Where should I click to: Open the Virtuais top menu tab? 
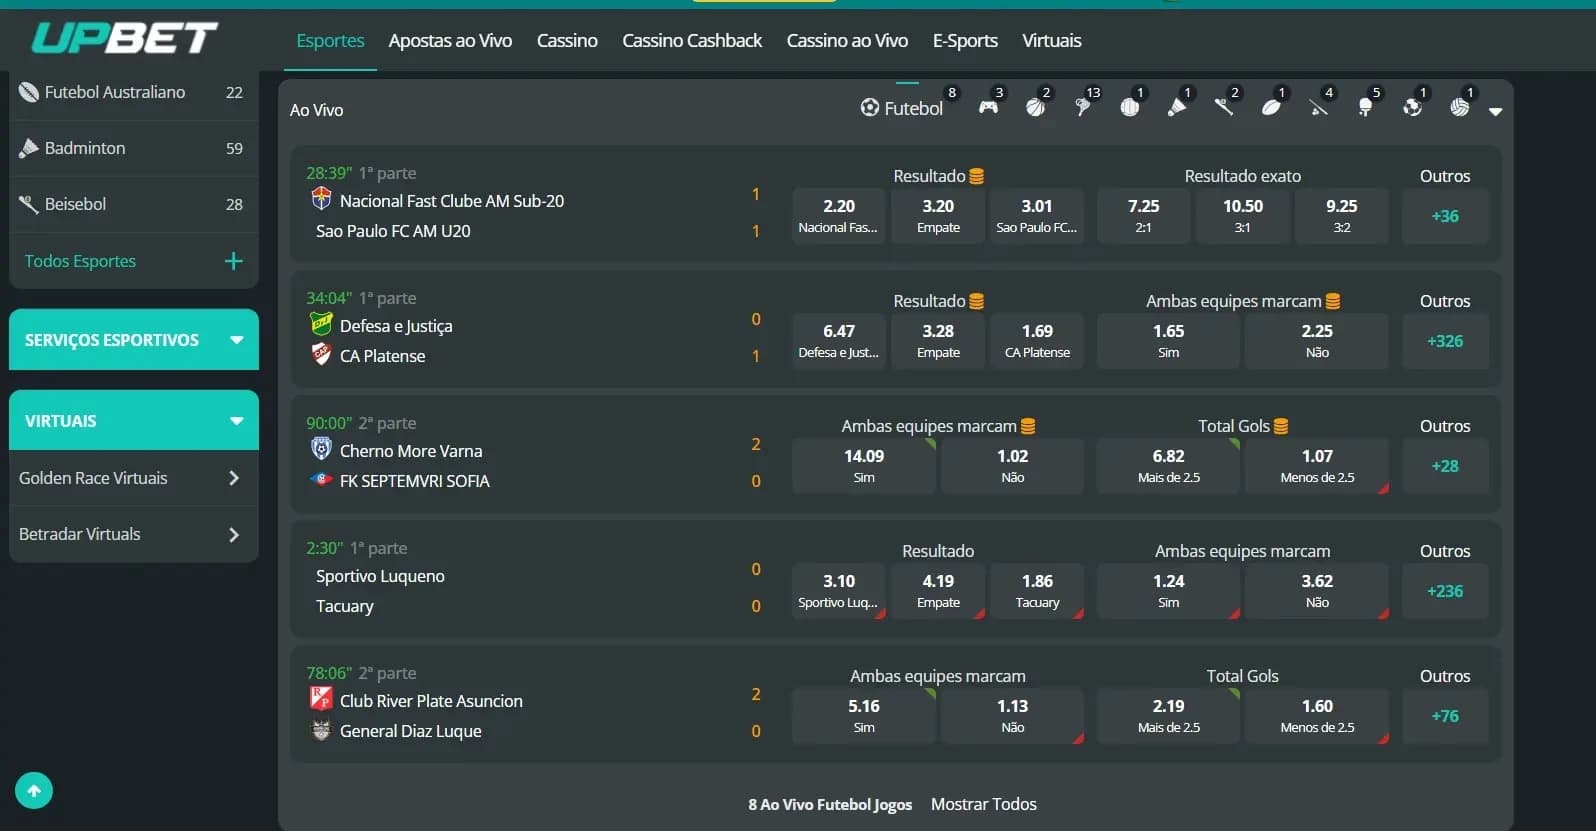click(1051, 40)
